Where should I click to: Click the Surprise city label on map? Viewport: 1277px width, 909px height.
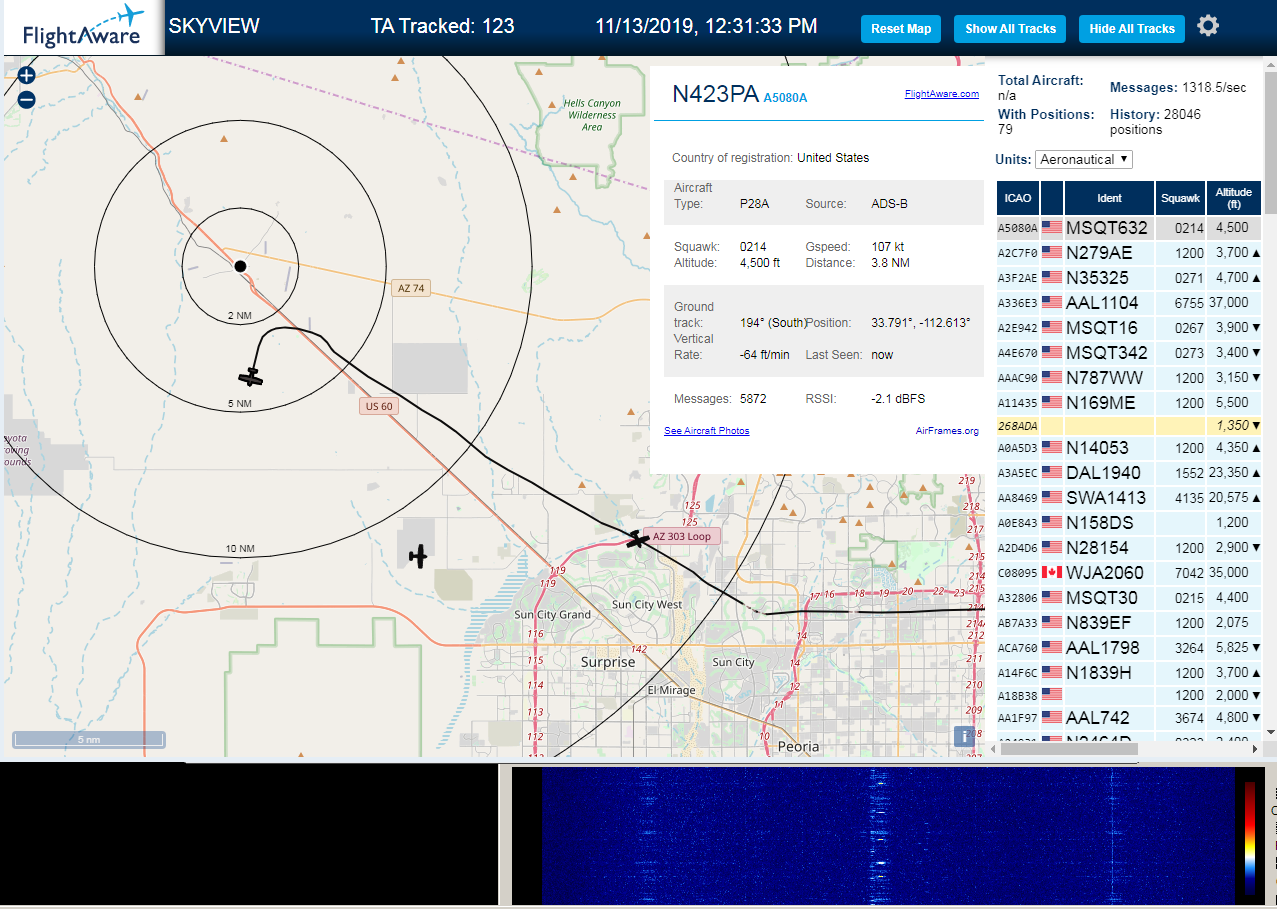[x=608, y=662]
